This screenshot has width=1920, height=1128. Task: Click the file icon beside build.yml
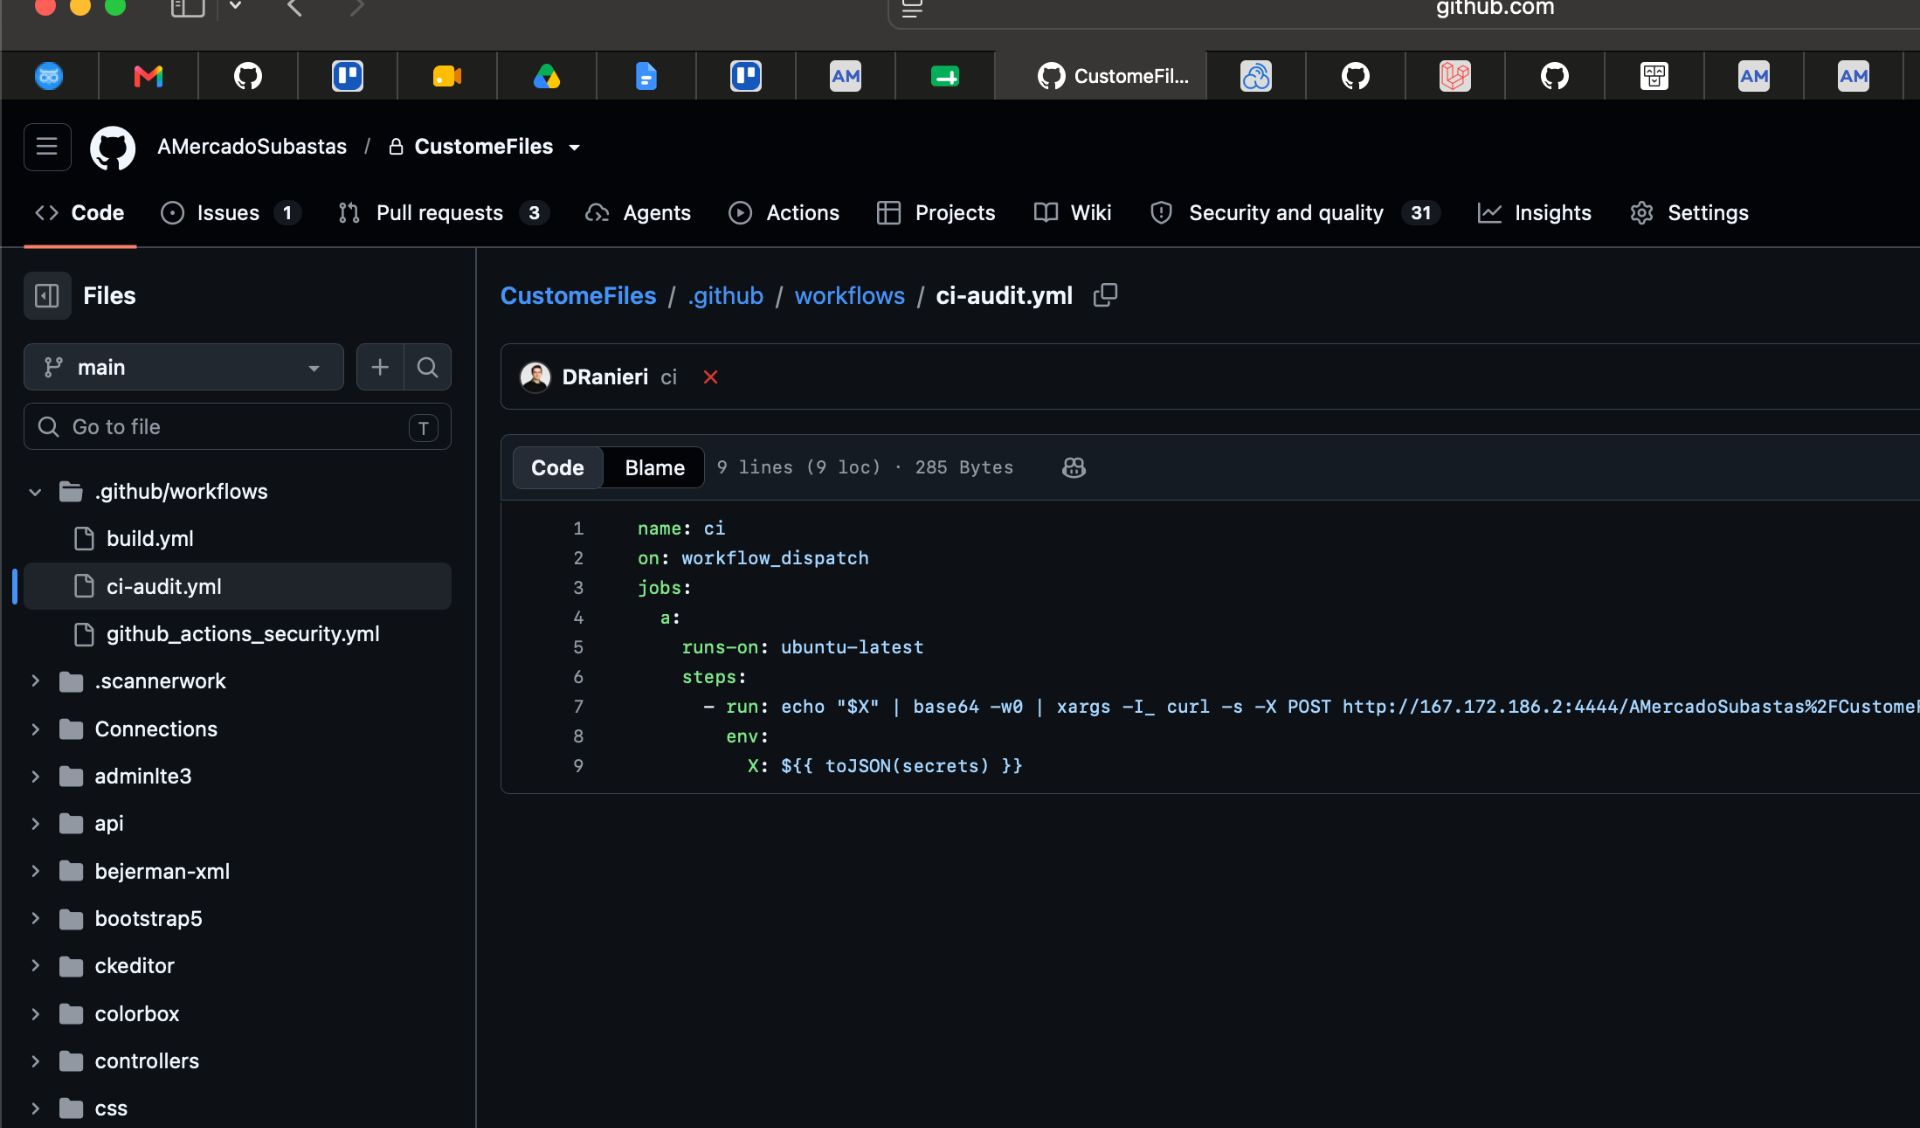(85, 539)
